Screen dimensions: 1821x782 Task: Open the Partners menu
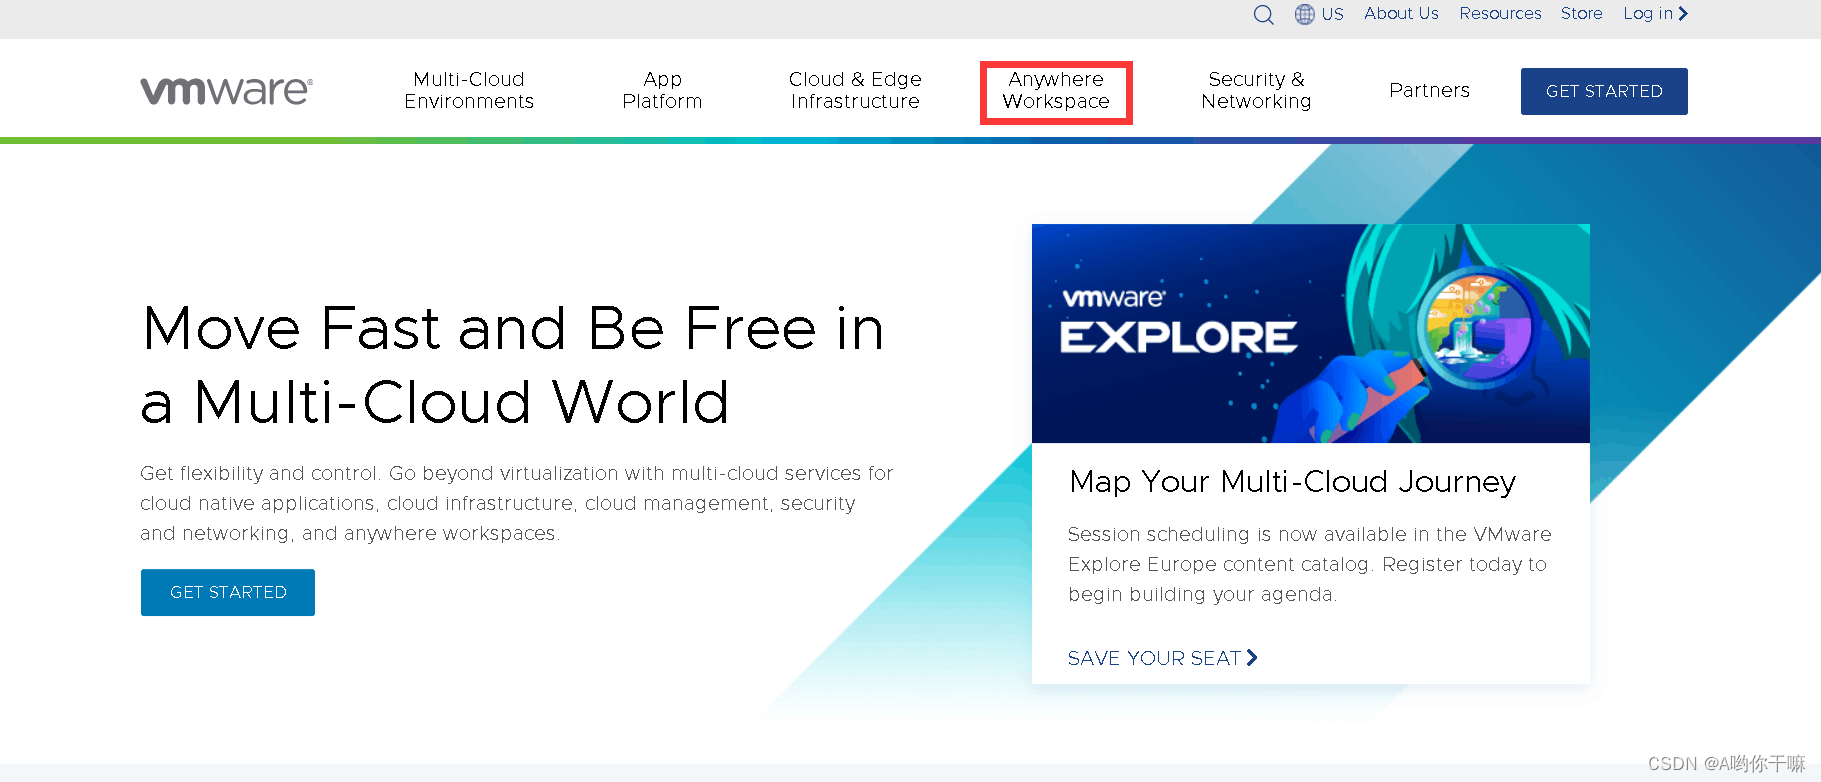(x=1429, y=90)
